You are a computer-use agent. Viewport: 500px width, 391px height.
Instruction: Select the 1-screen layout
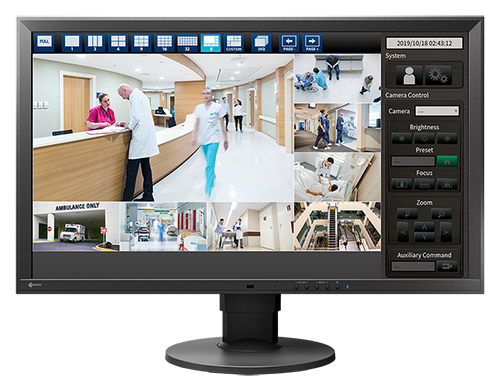[72, 43]
